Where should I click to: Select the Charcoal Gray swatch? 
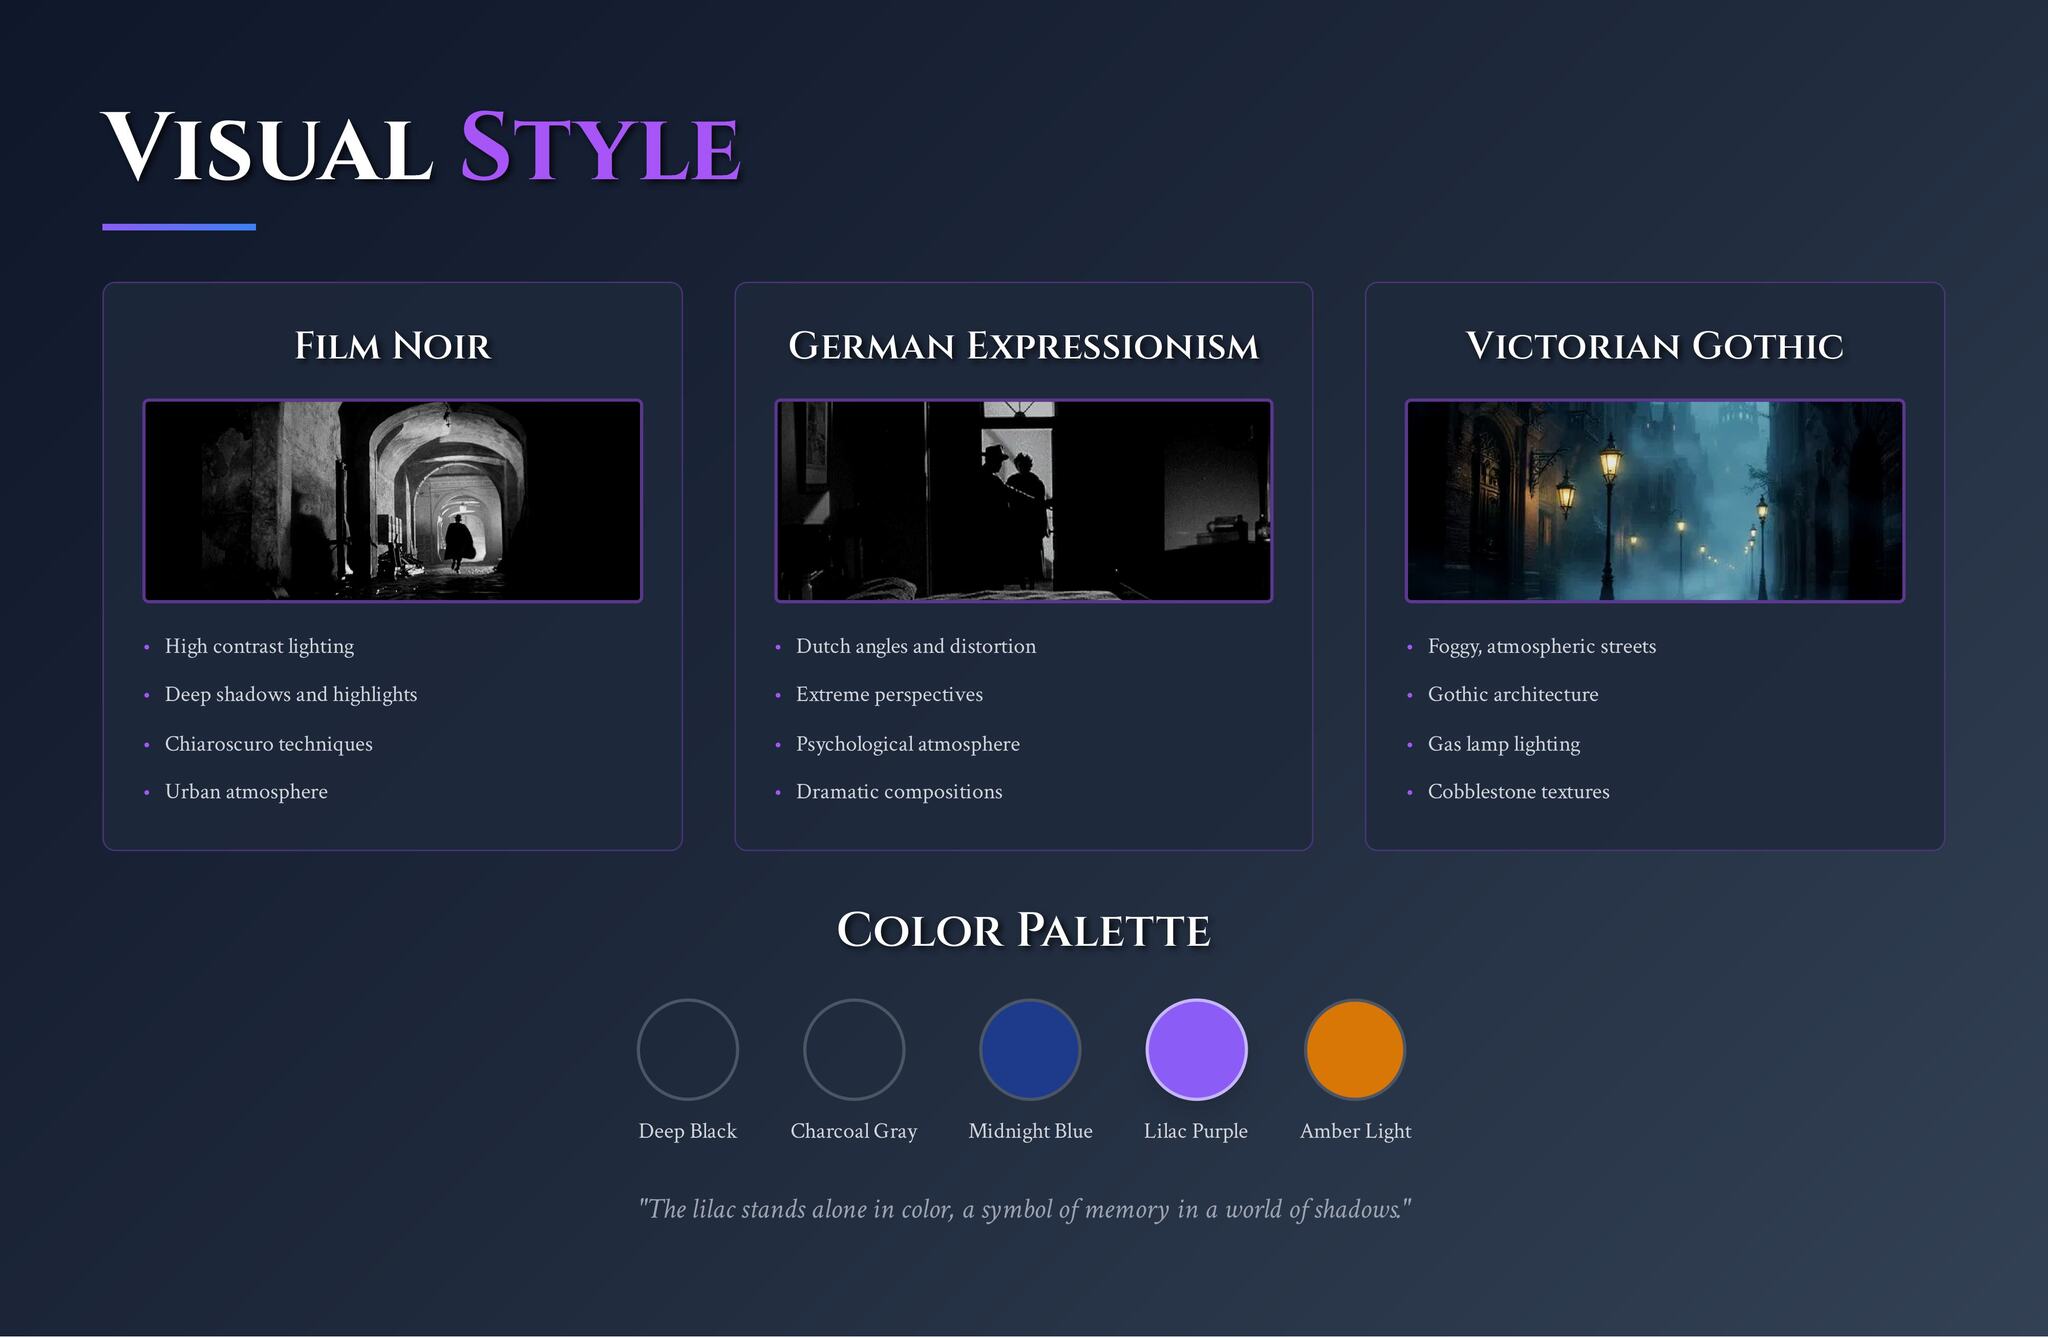pyautogui.click(x=853, y=1049)
